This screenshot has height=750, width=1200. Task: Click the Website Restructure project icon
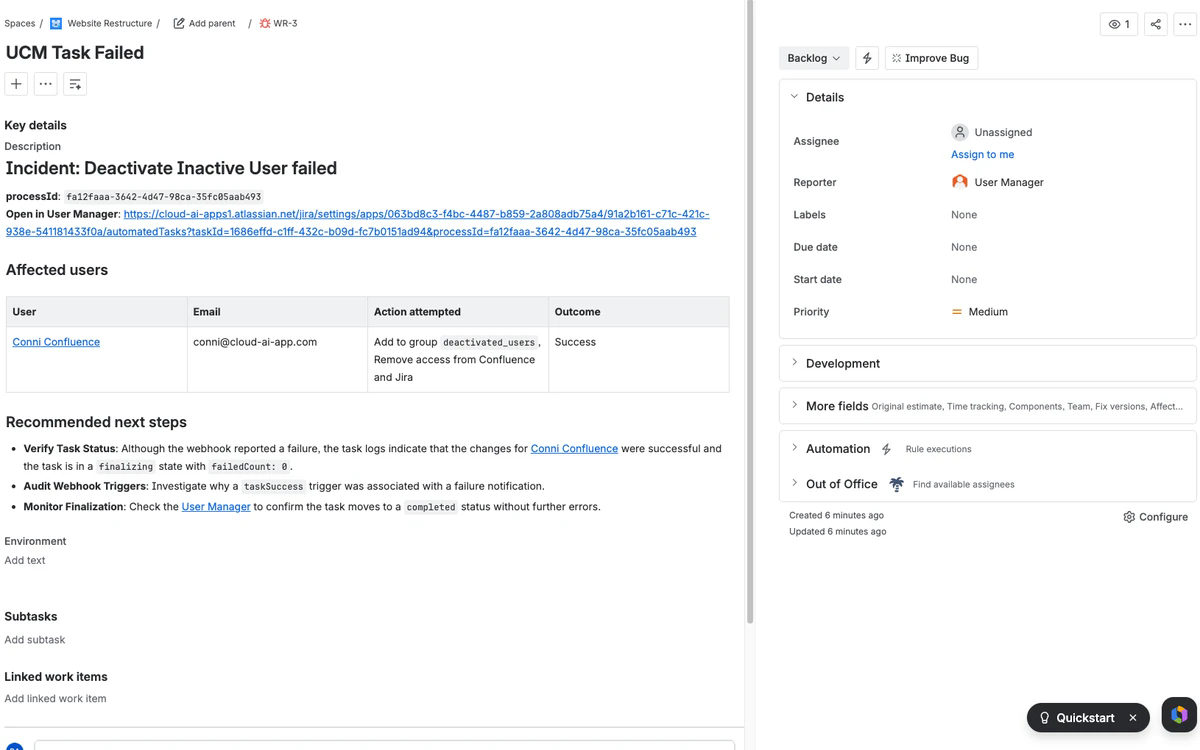coord(56,23)
